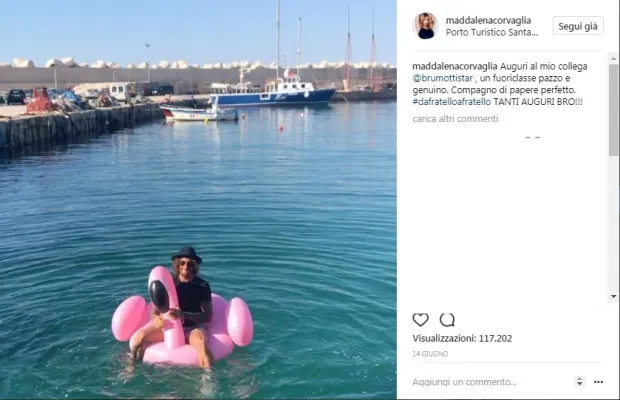Click the Visualizzazioni 117.202 view count
The height and width of the screenshot is (400, 620).
pos(462,338)
